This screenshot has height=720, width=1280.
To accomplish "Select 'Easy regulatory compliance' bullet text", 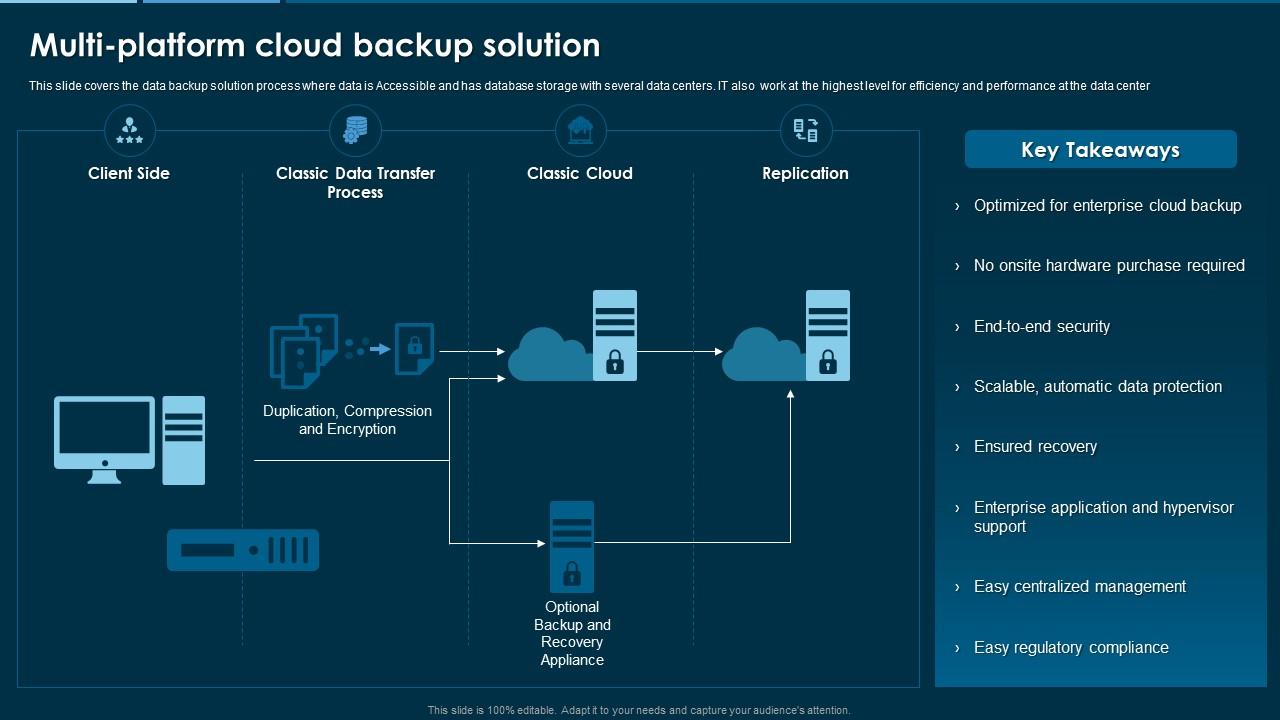I will click(1071, 647).
